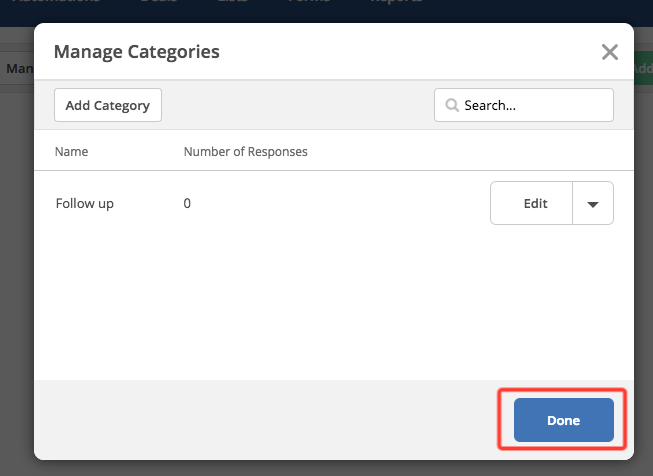The image size is (653, 476).
Task: Open the Deals menu in top navigation
Action: point(158,3)
